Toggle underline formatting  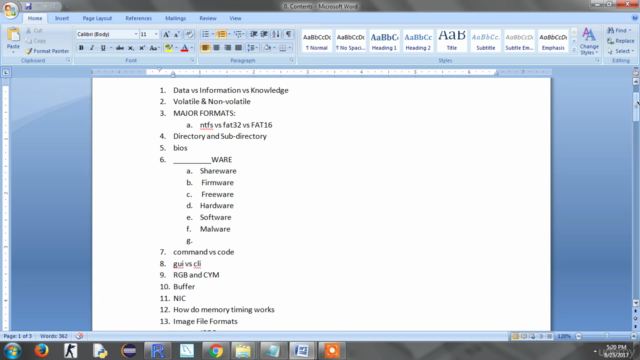(x=103, y=48)
